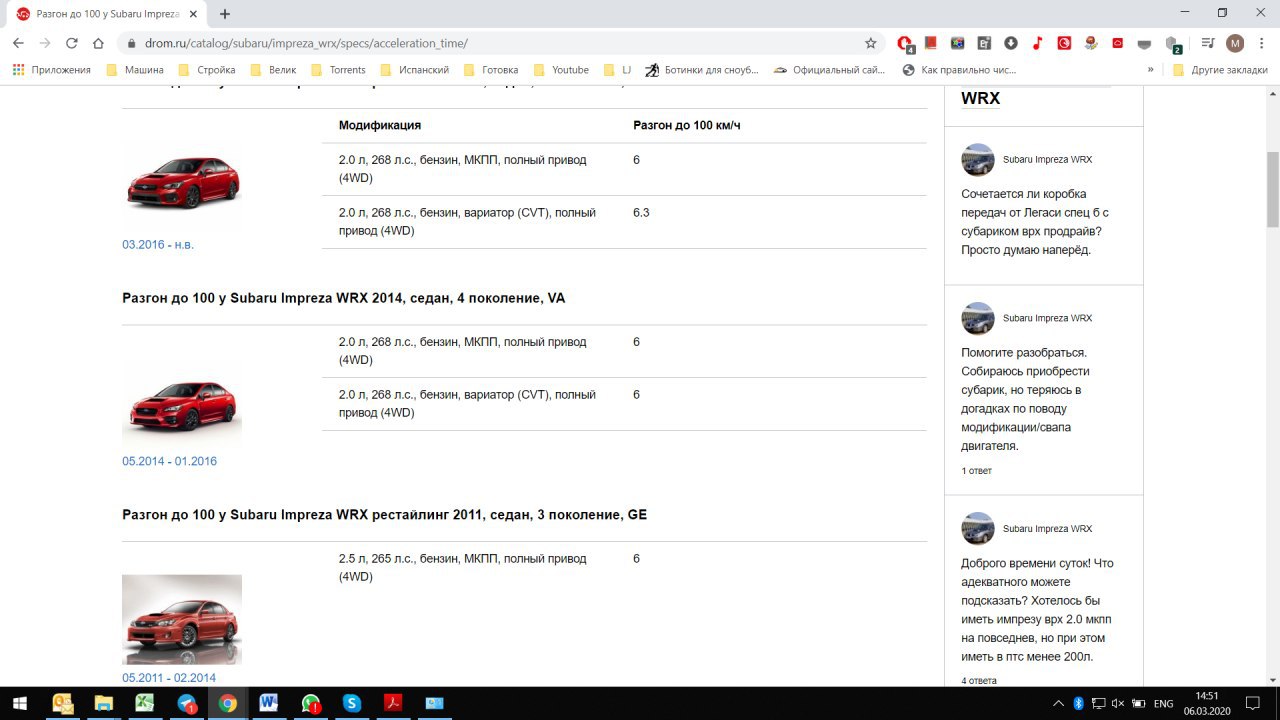Open question about коробка передач от Легаси
1280x720 pixels.
point(1035,222)
